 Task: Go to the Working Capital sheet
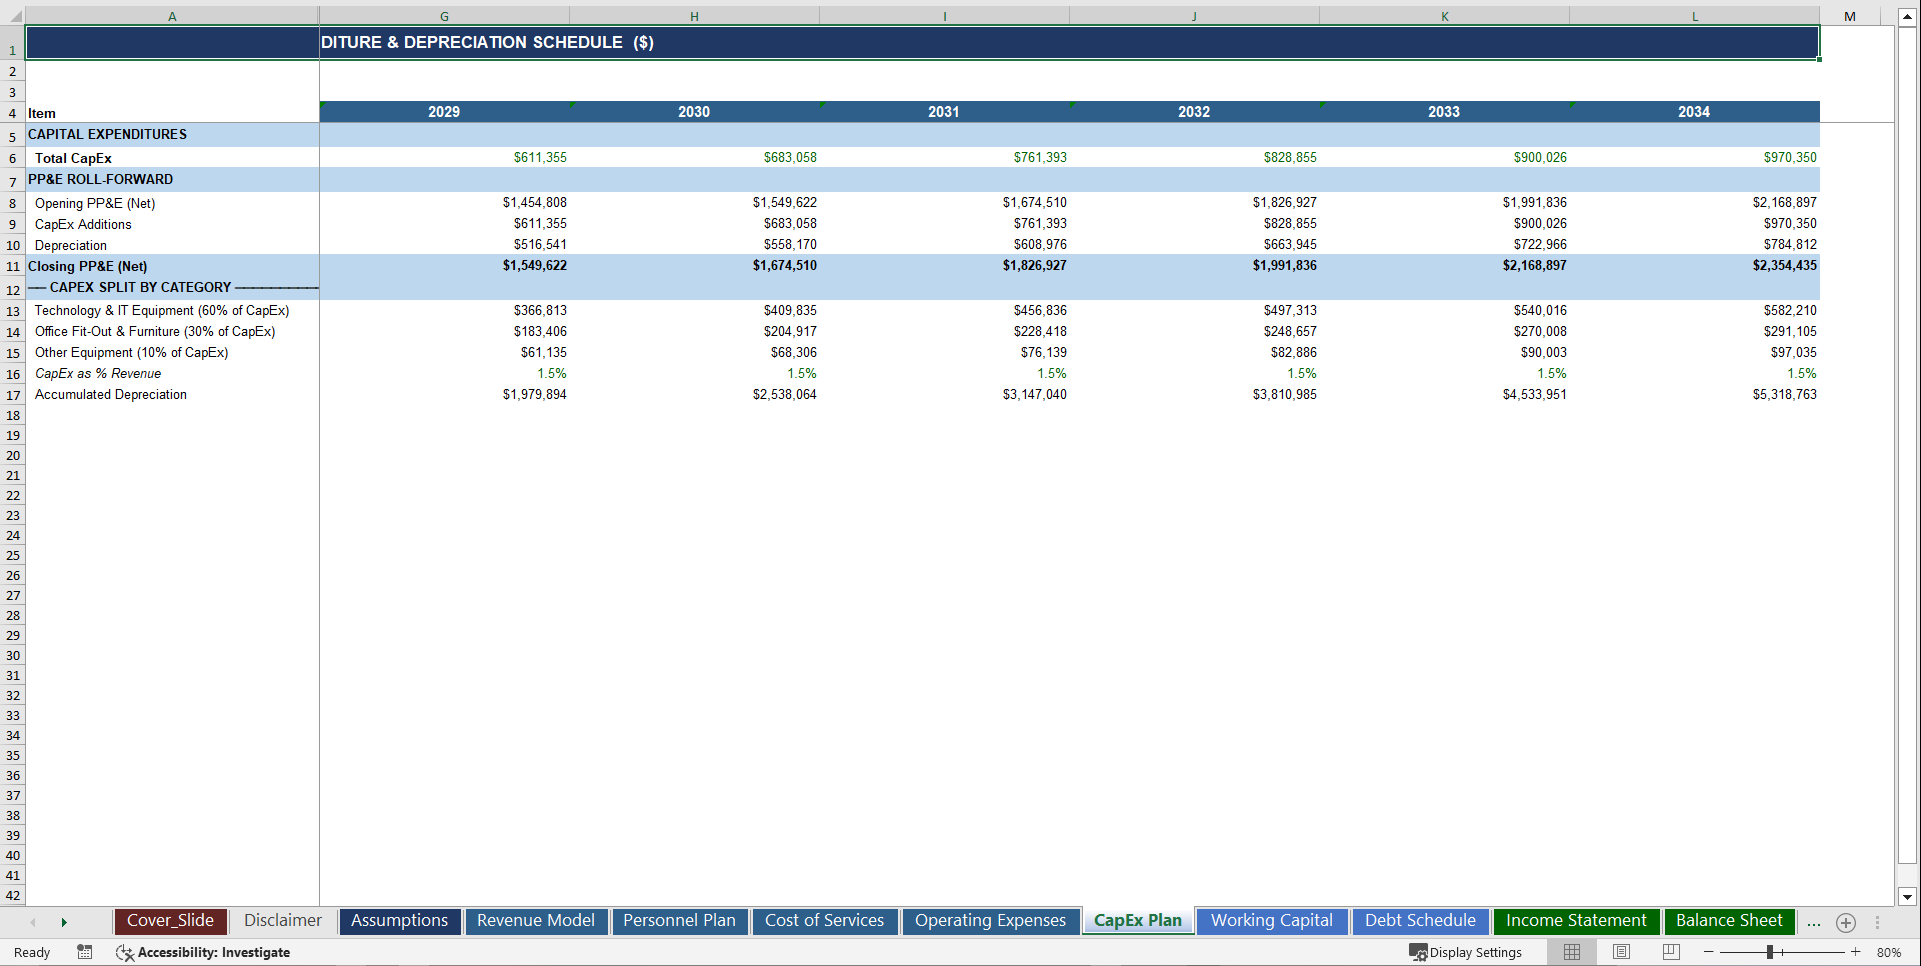(1271, 921)
